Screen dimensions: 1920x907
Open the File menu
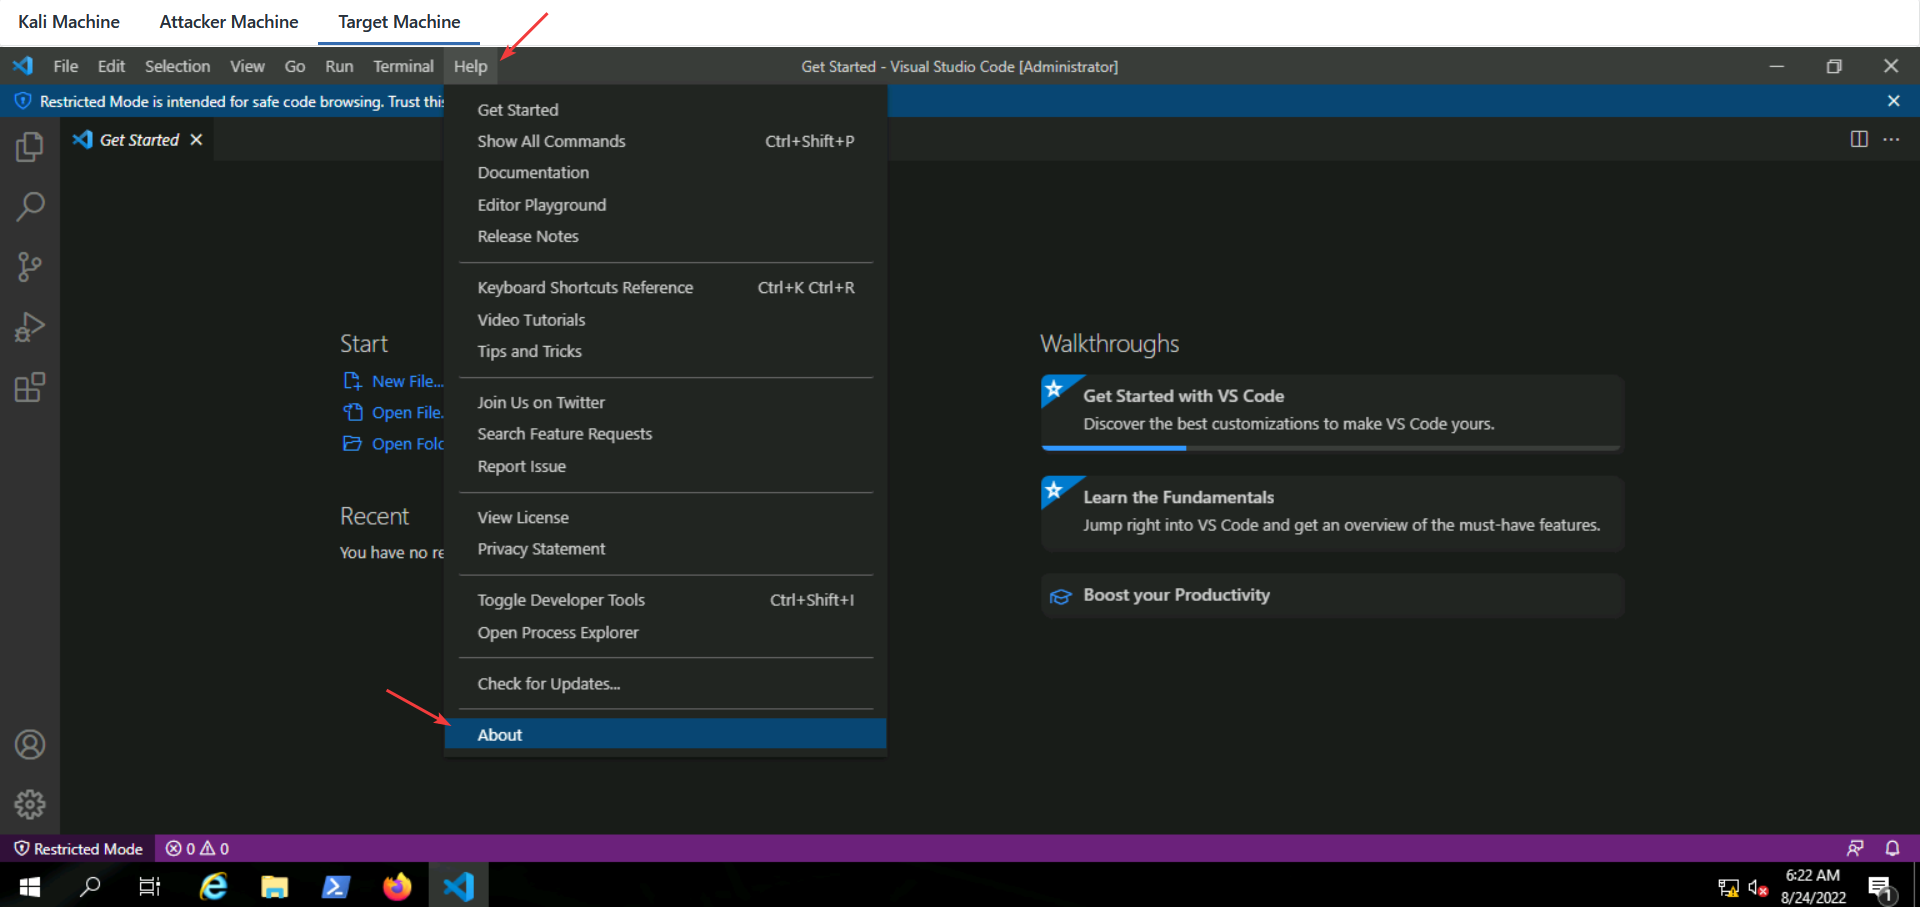tap(66, 66)
